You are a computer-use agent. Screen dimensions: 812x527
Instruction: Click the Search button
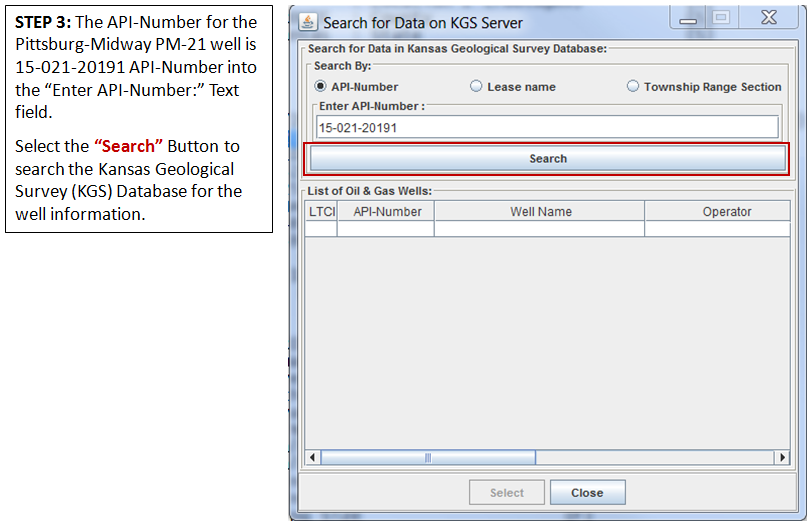point(547,158)
